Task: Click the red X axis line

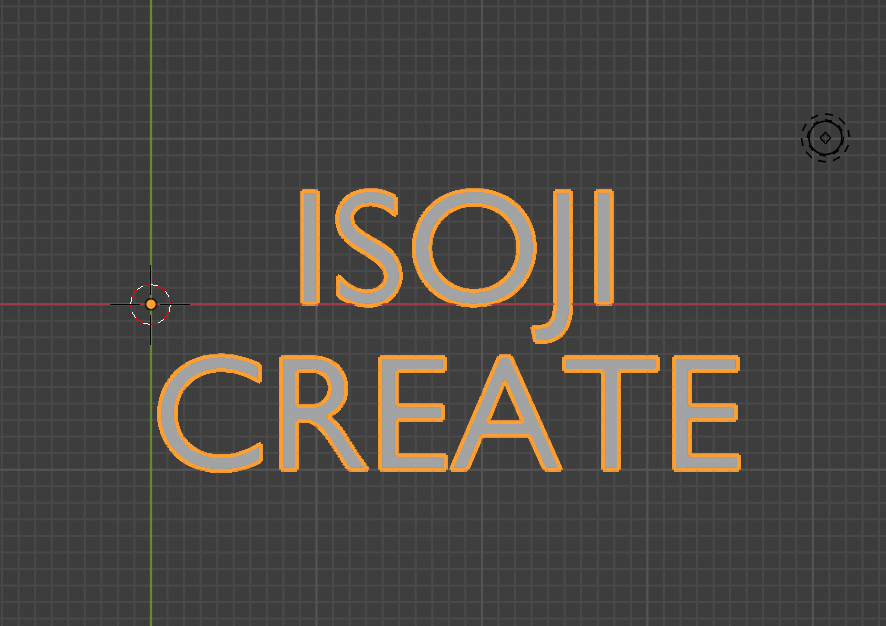Action: click(760, 304)
